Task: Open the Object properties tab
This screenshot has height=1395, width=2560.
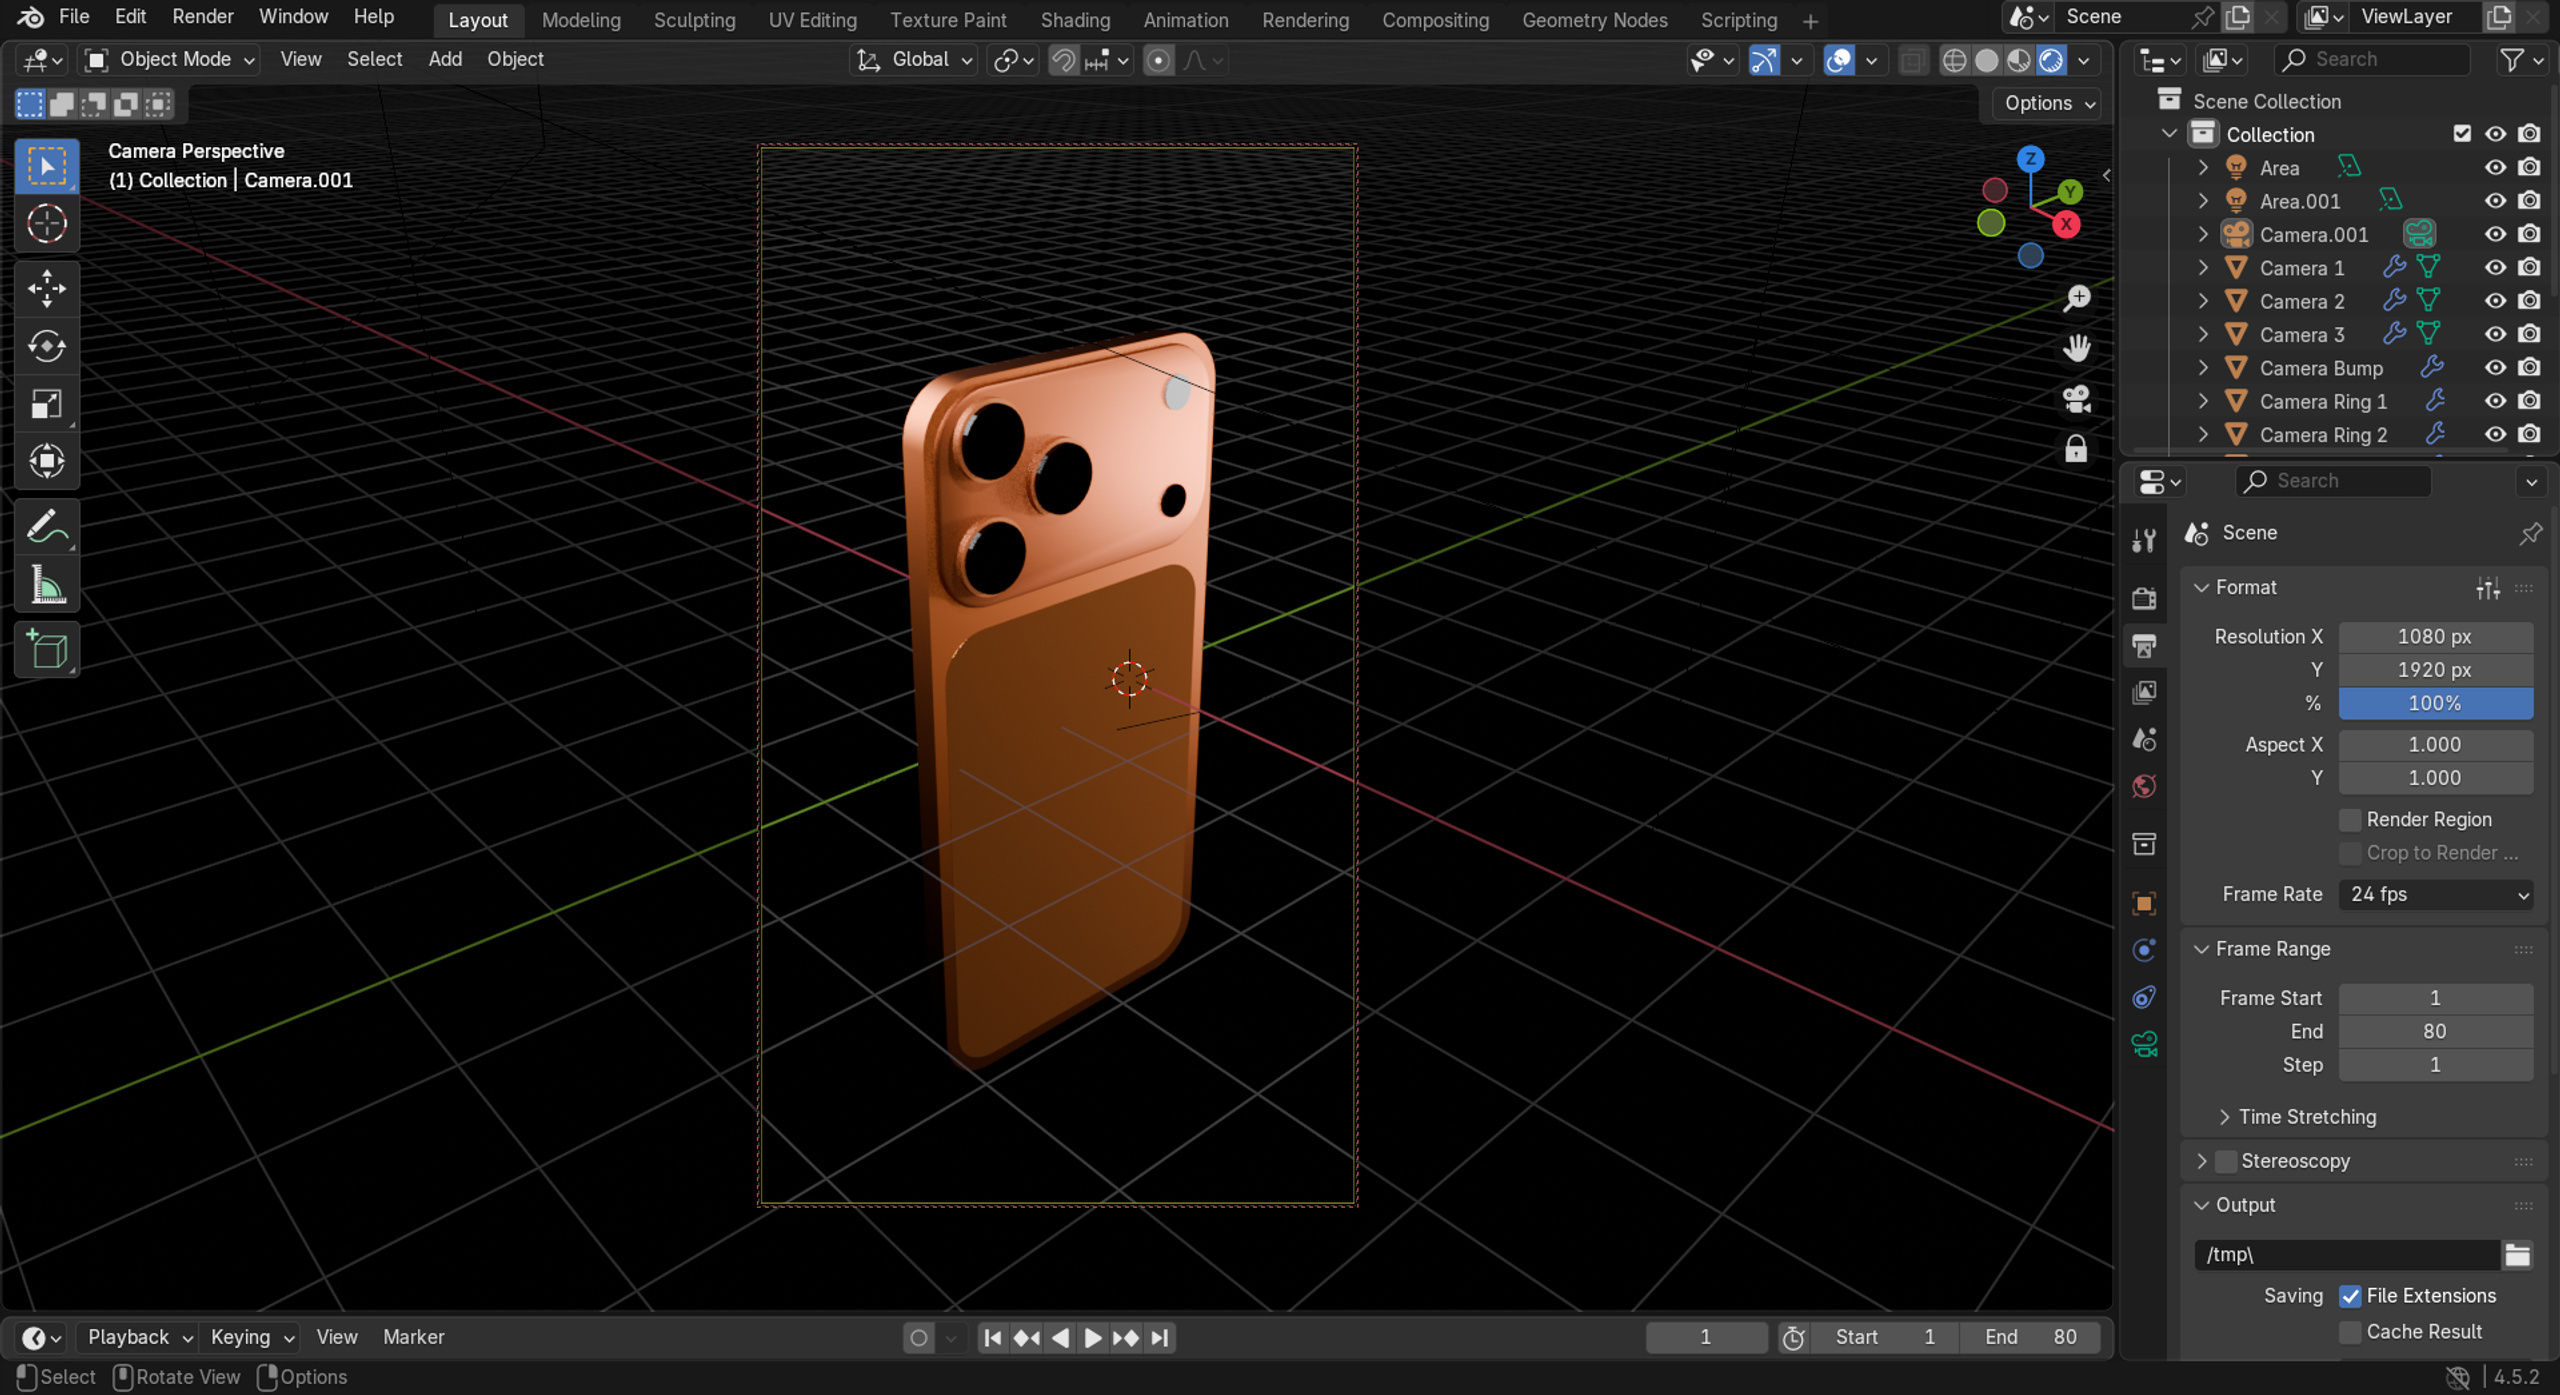Action: pyautogui.click(x=2144, y=903)
